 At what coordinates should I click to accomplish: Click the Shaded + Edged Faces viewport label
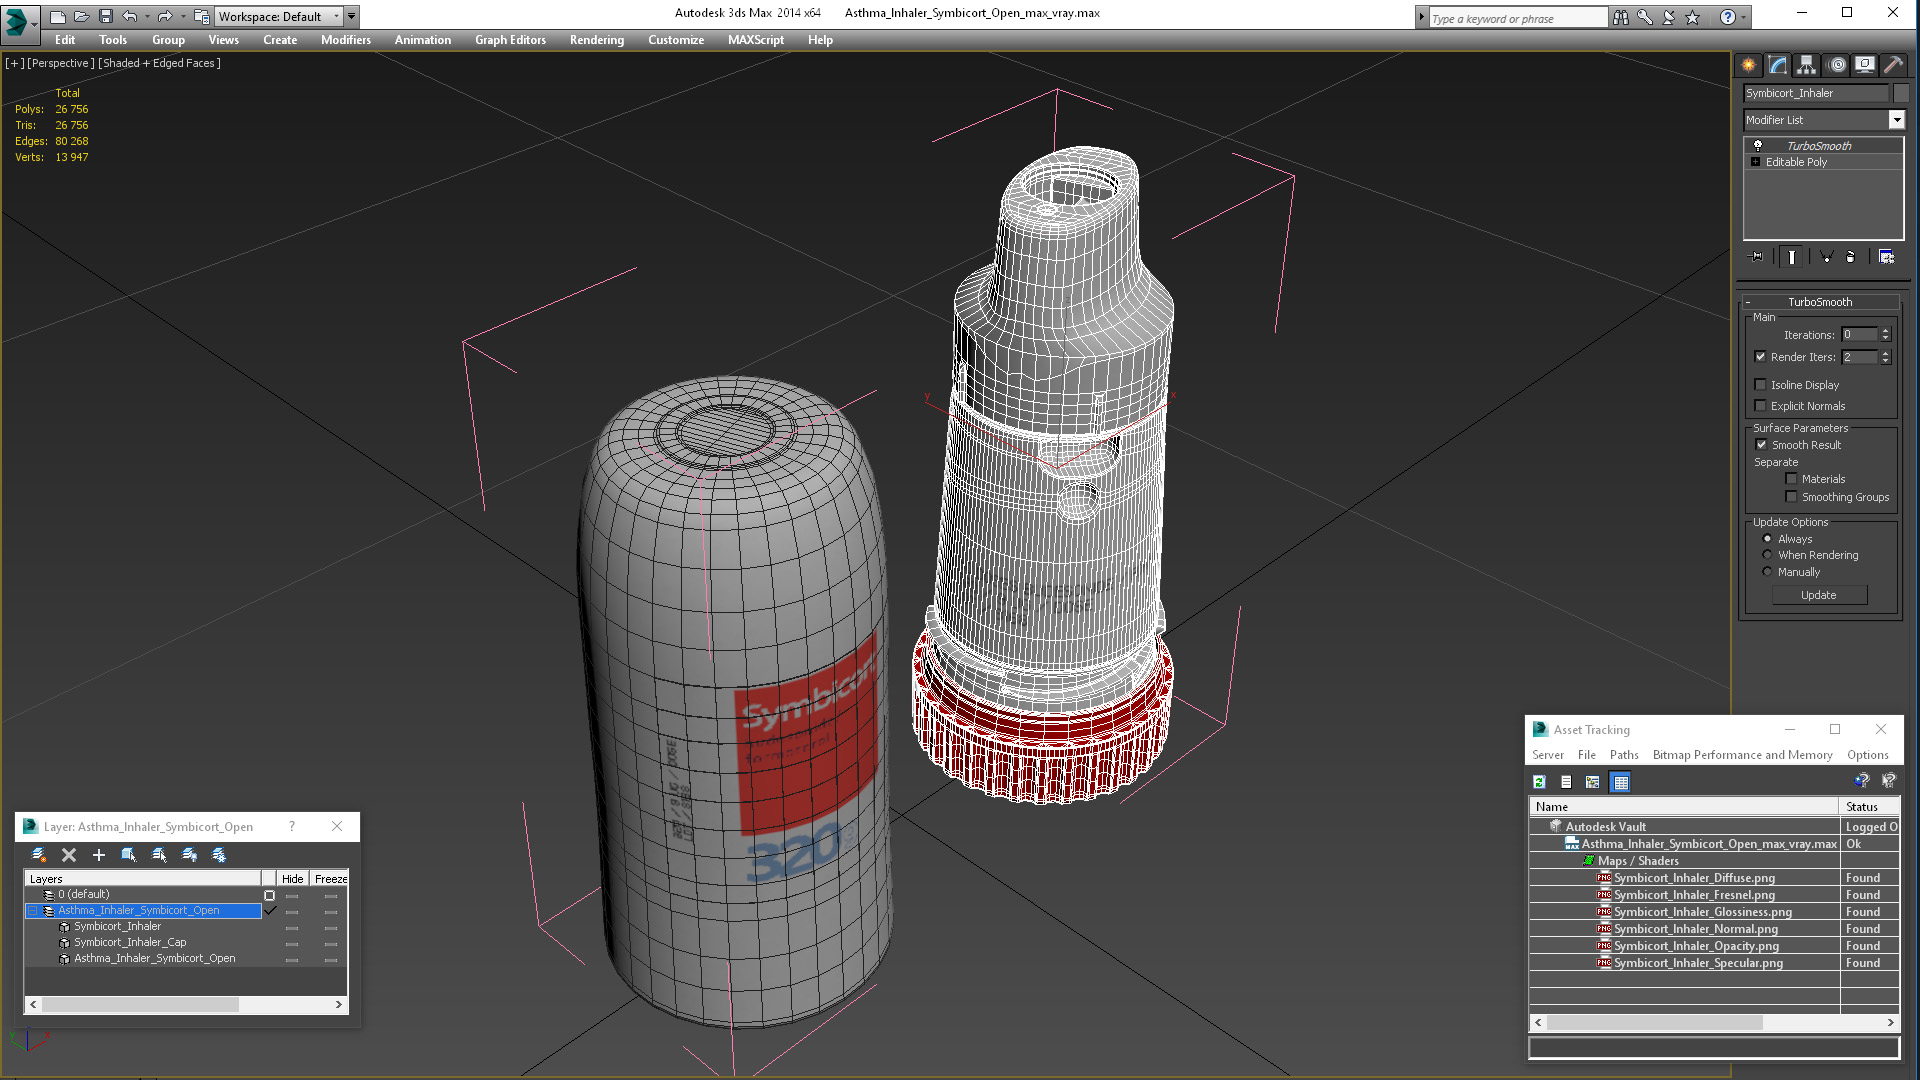pyautogui.click(x=159, y=63)
